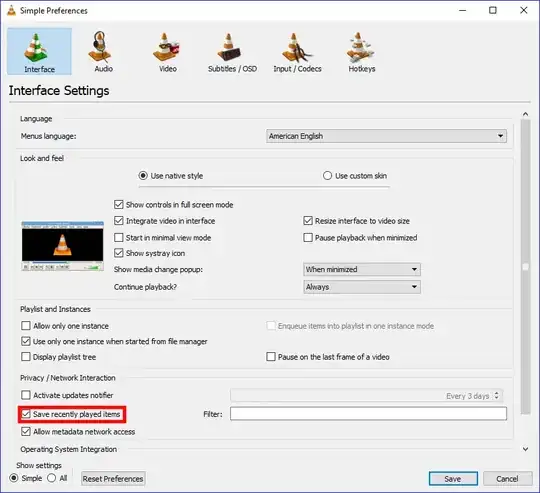Click the Every 3 days update interval stepper
540x493 pixels.
point(496,396)
